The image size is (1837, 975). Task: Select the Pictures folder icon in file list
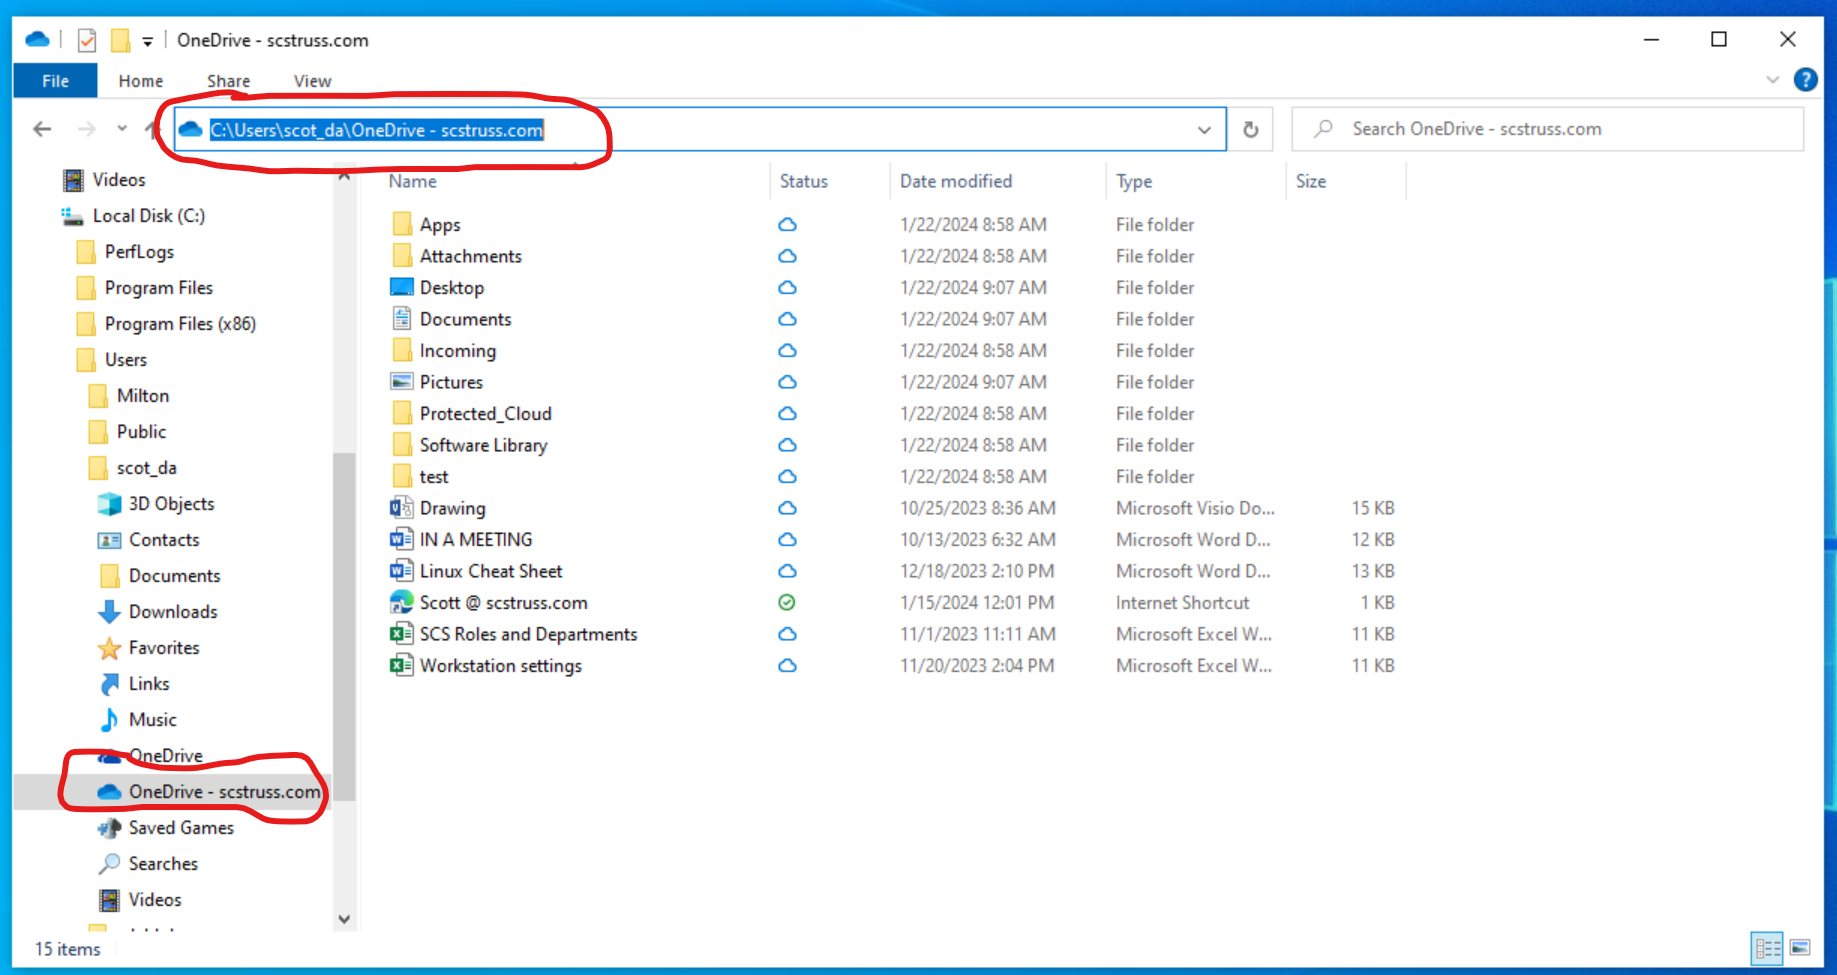(402, 382)
